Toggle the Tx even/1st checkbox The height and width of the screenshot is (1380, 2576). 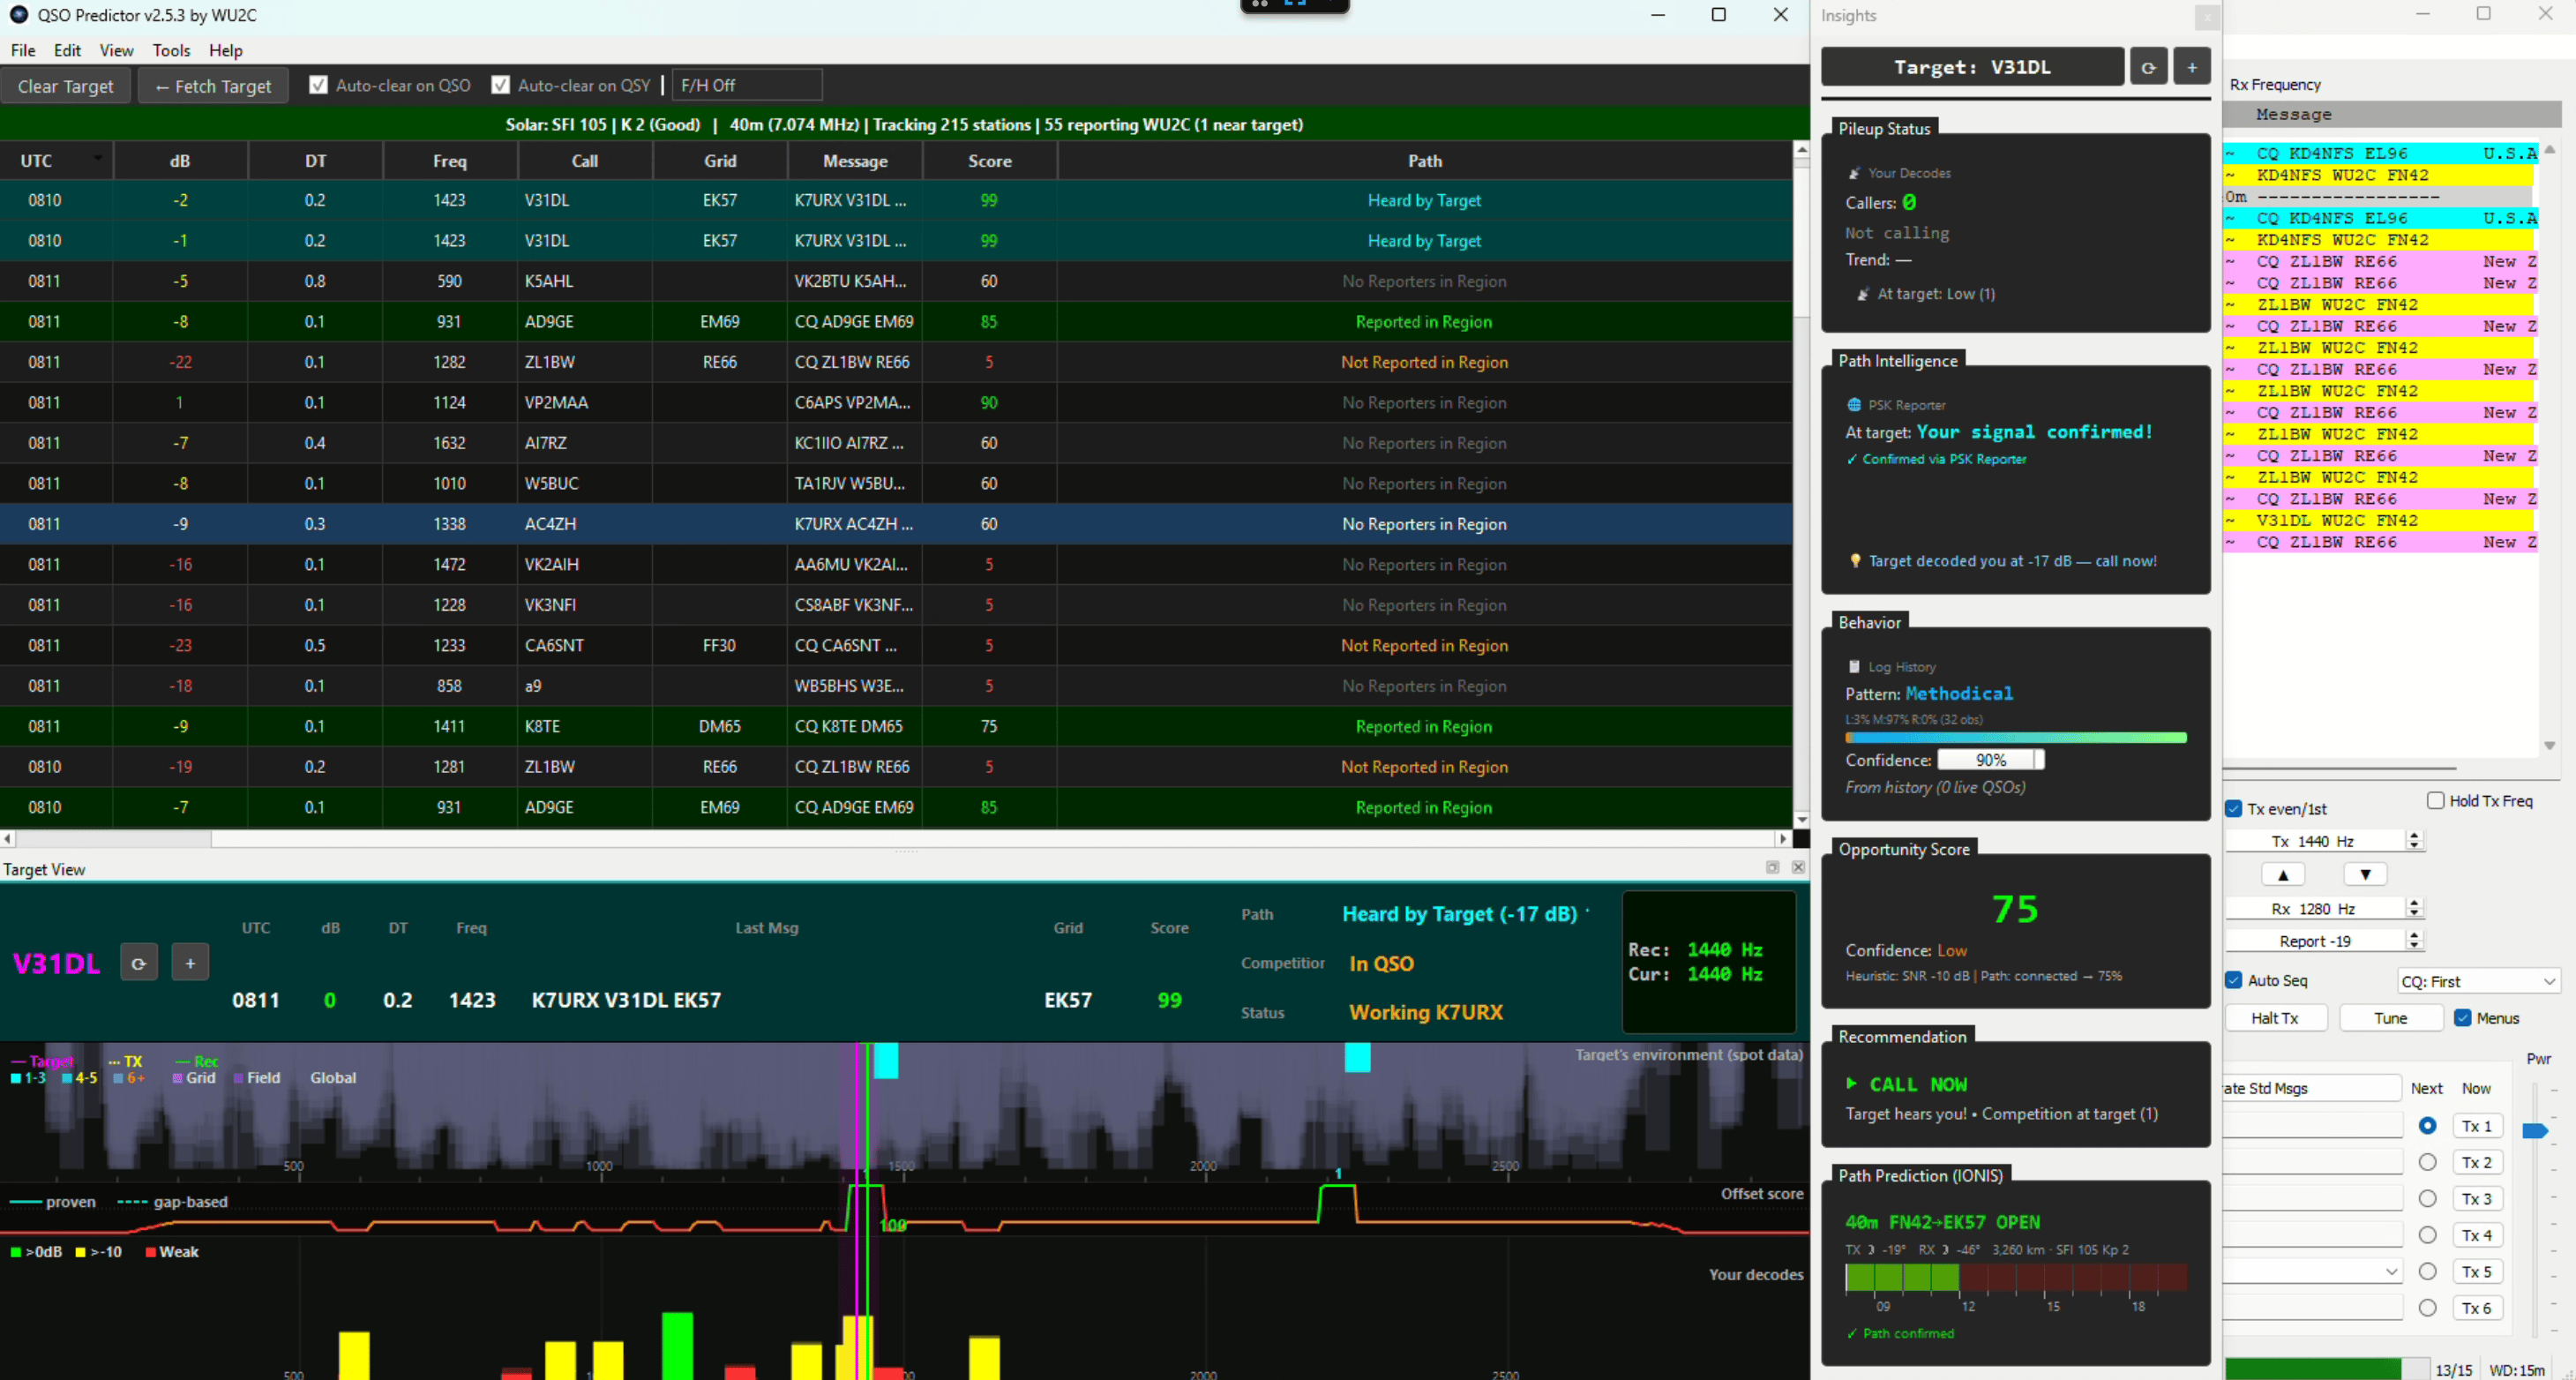point(2234,808)
